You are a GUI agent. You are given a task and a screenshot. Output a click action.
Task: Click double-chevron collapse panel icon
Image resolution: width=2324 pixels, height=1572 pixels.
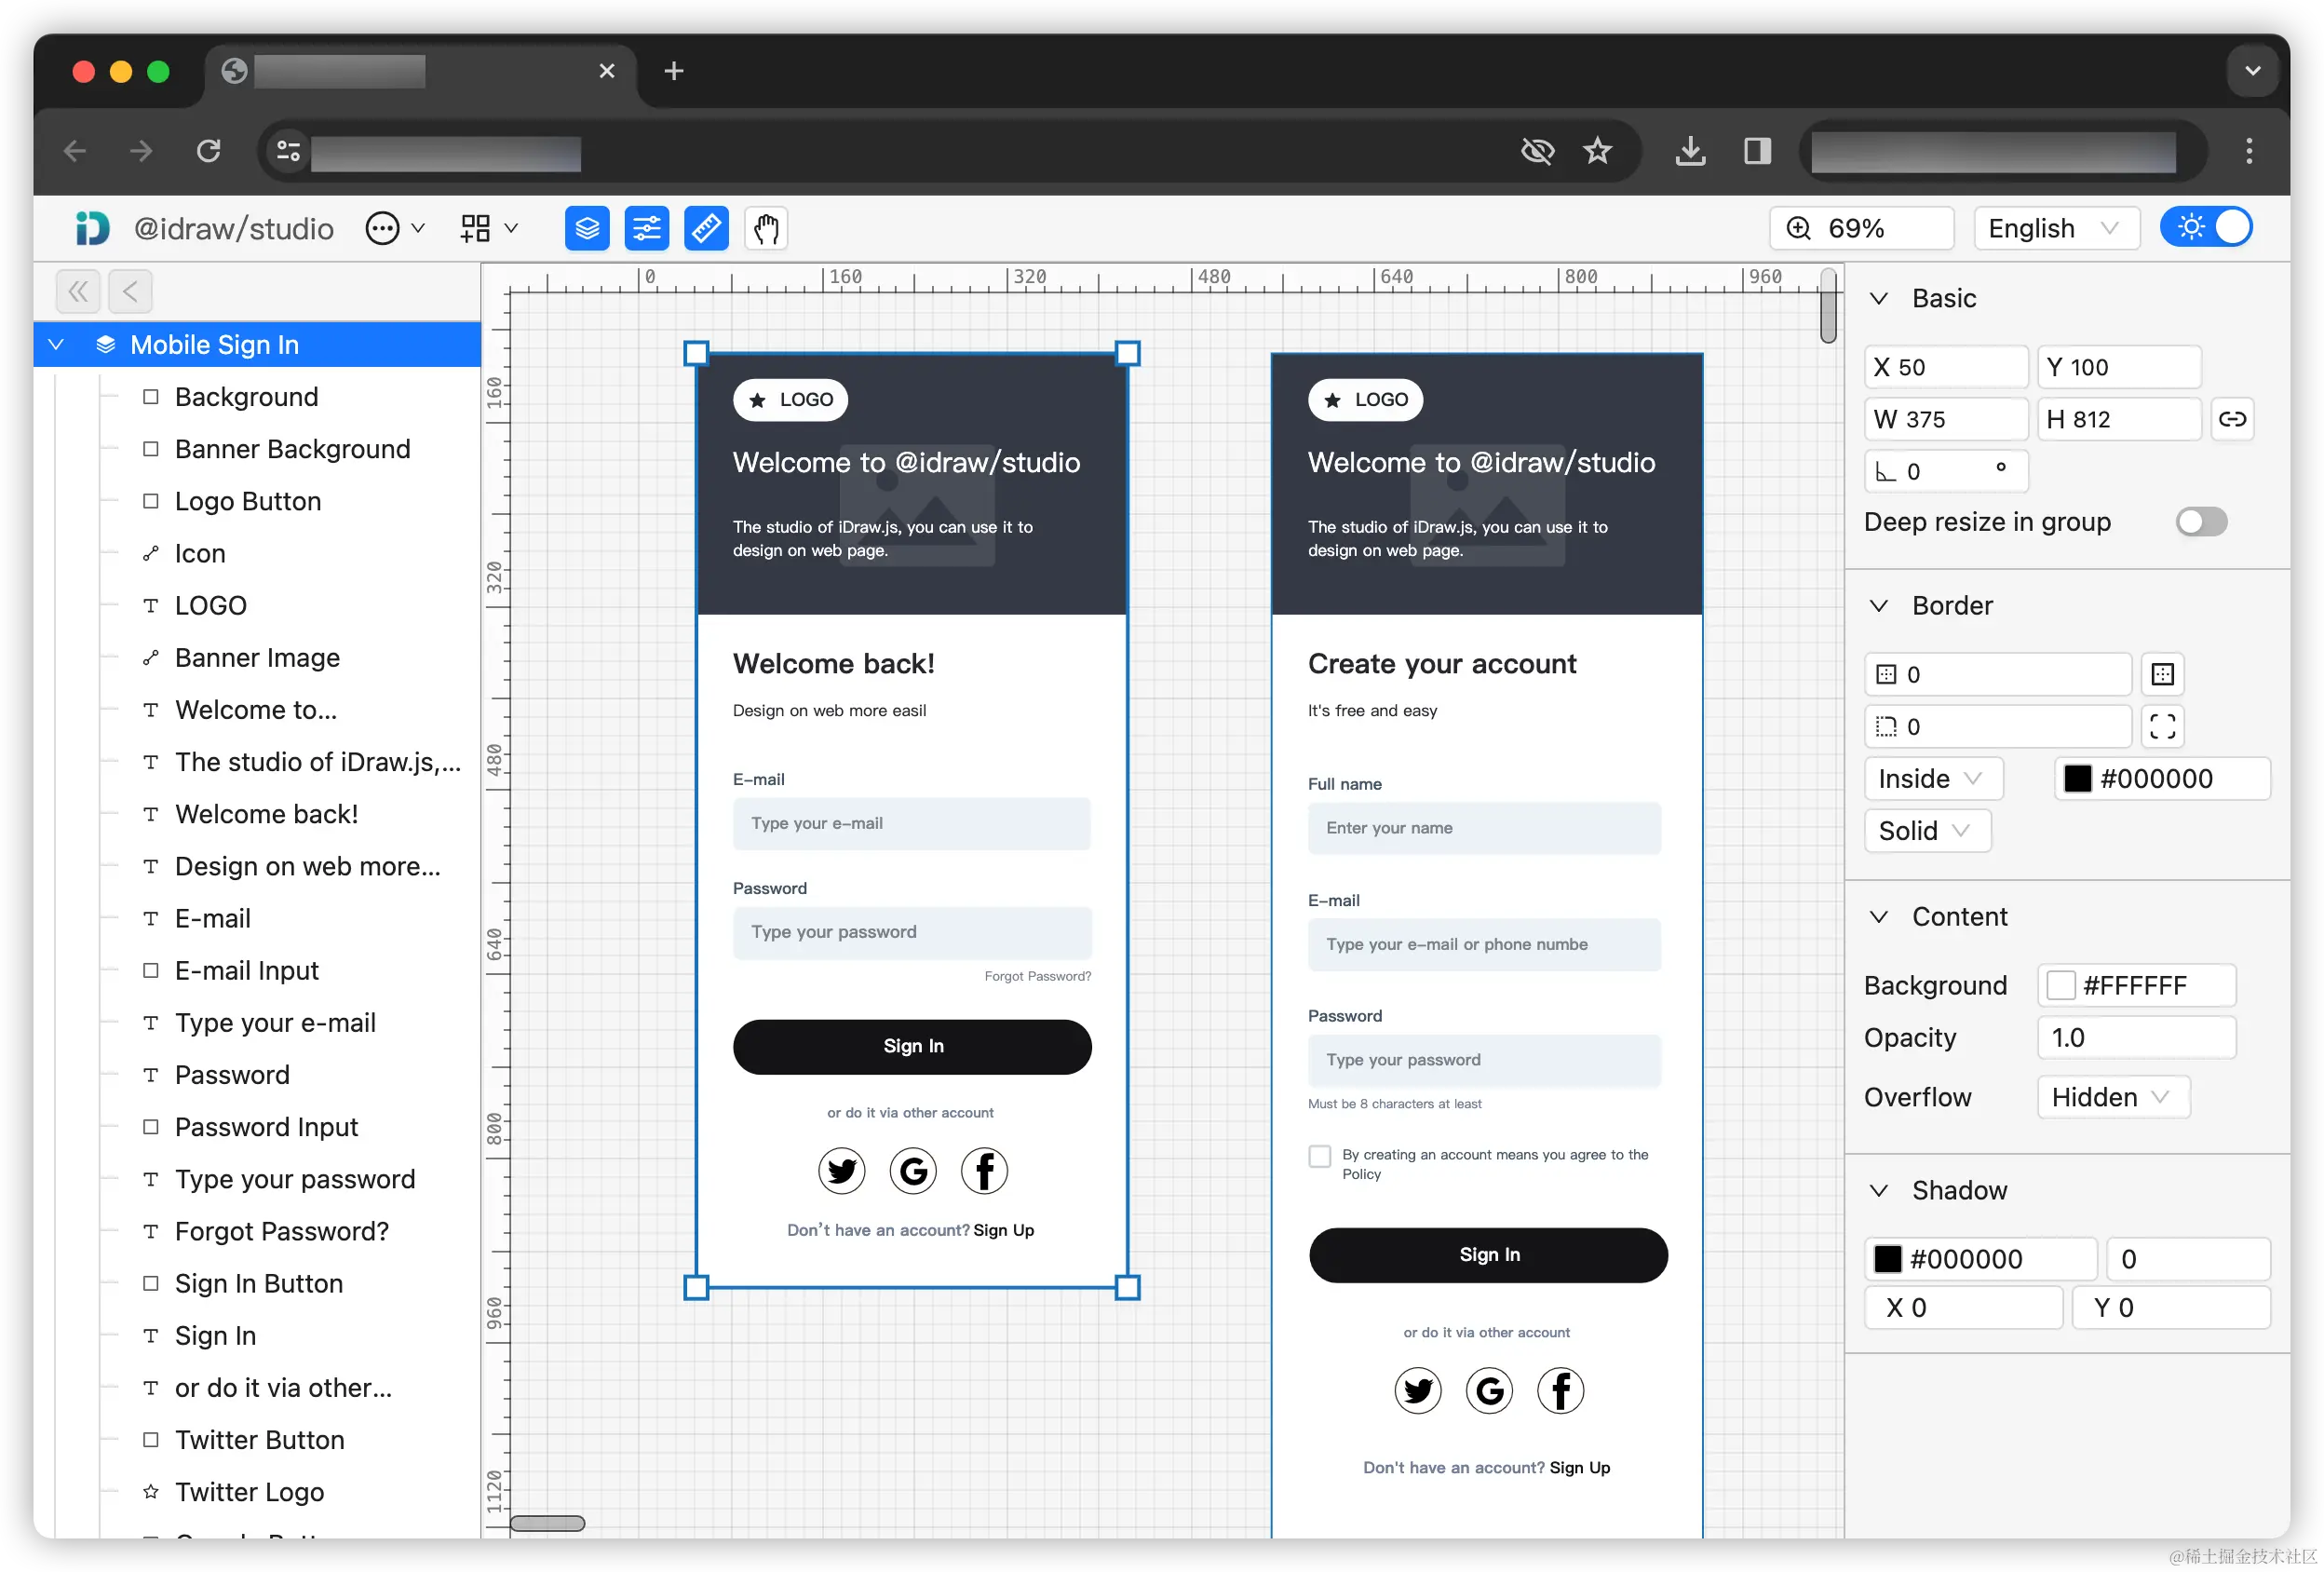[78, 292]
